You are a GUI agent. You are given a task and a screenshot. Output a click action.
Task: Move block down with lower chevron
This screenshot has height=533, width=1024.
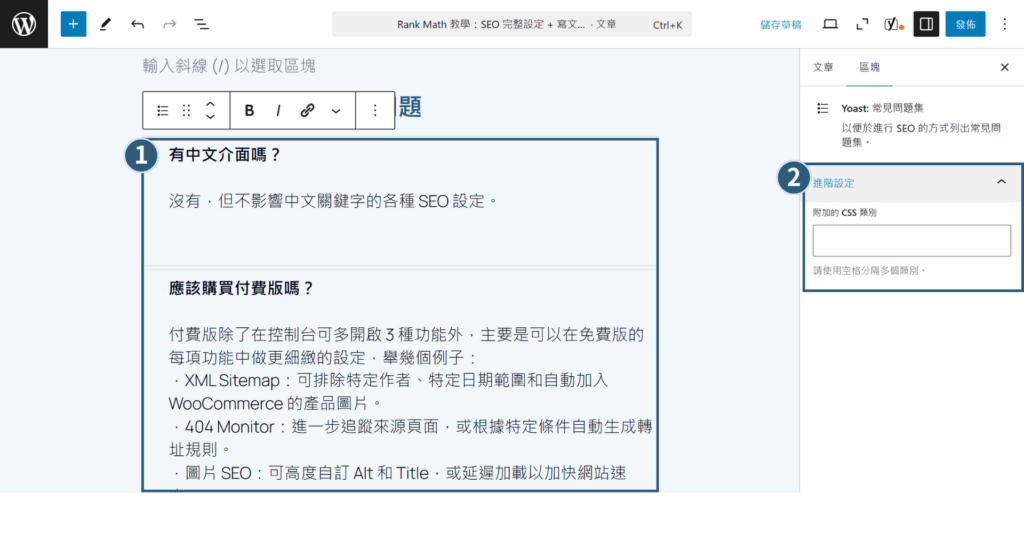(x=210, y=117)
